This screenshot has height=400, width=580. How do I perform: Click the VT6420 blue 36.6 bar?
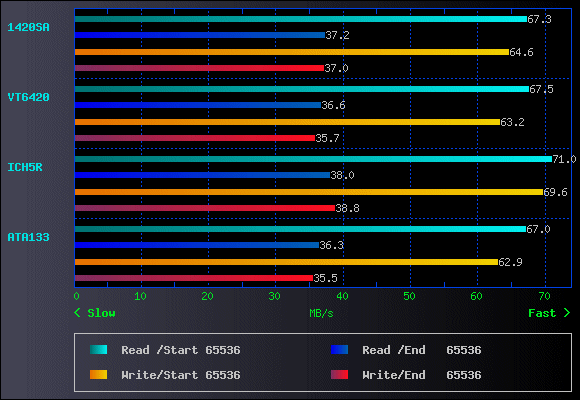[x=198, y=105]
